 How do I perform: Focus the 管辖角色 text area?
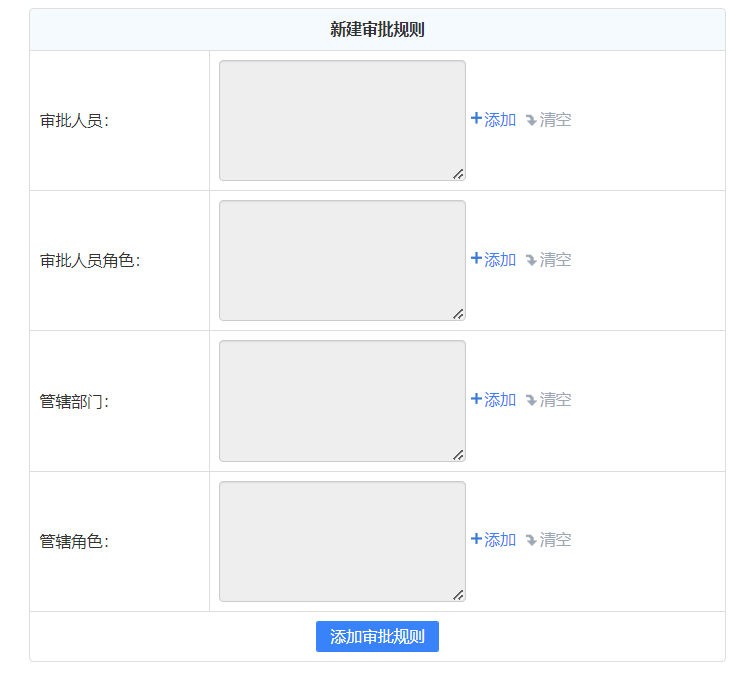[342, 541]
